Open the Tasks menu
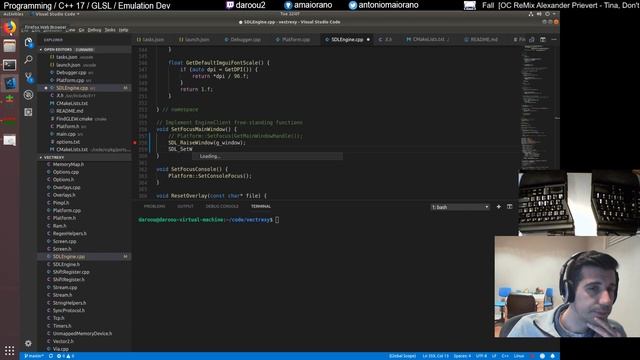The width and height of the screenshot is (640, 360). coord(110,30)
